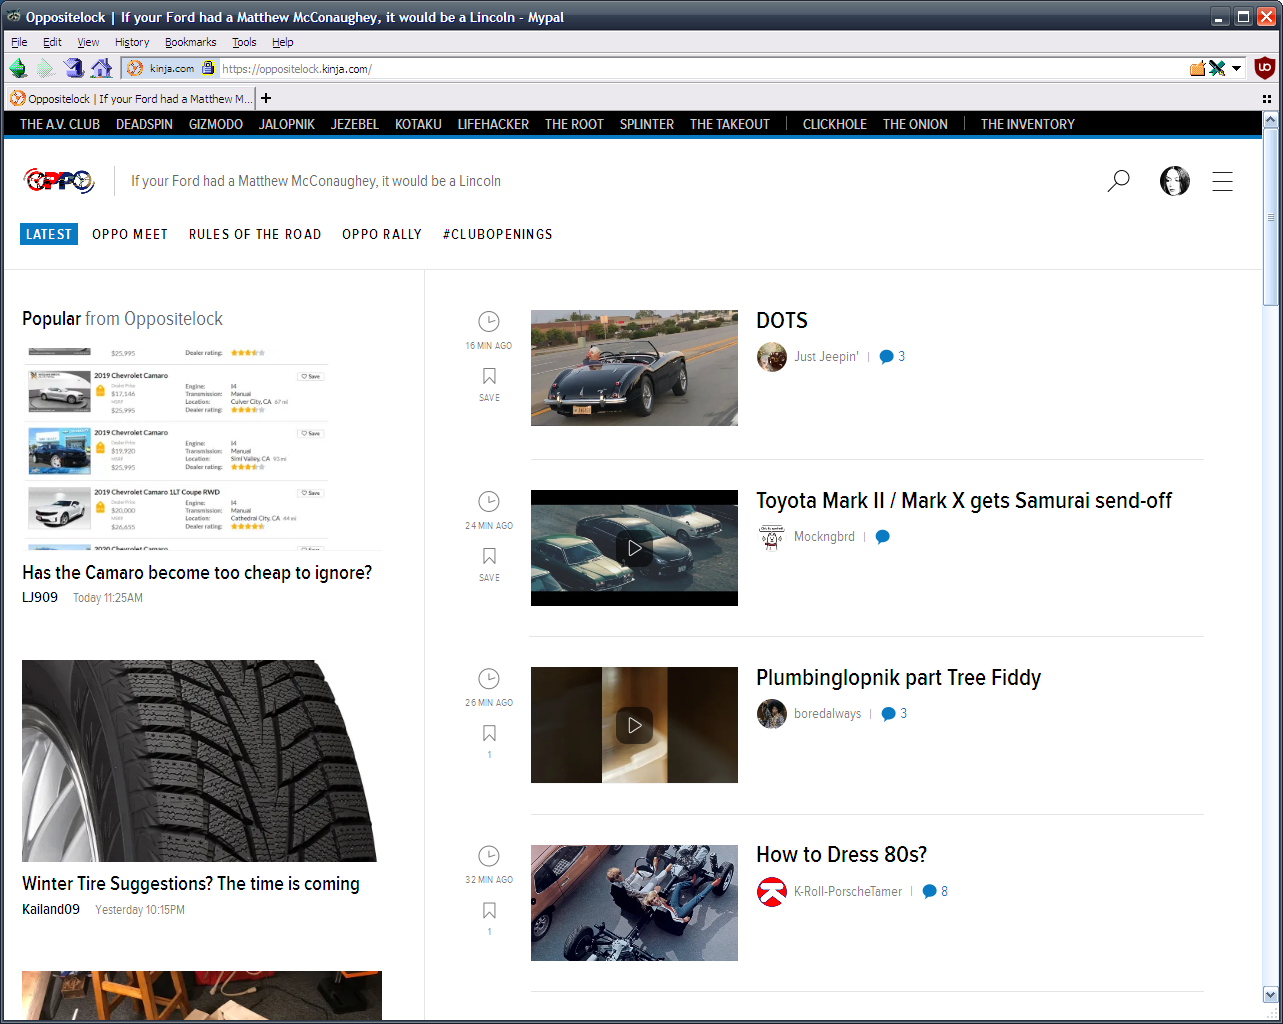This screenshot has height=1024, width=1283.
Task: Open 'Has the Camaro become too cheap' story
Action: tap(197, 573)
